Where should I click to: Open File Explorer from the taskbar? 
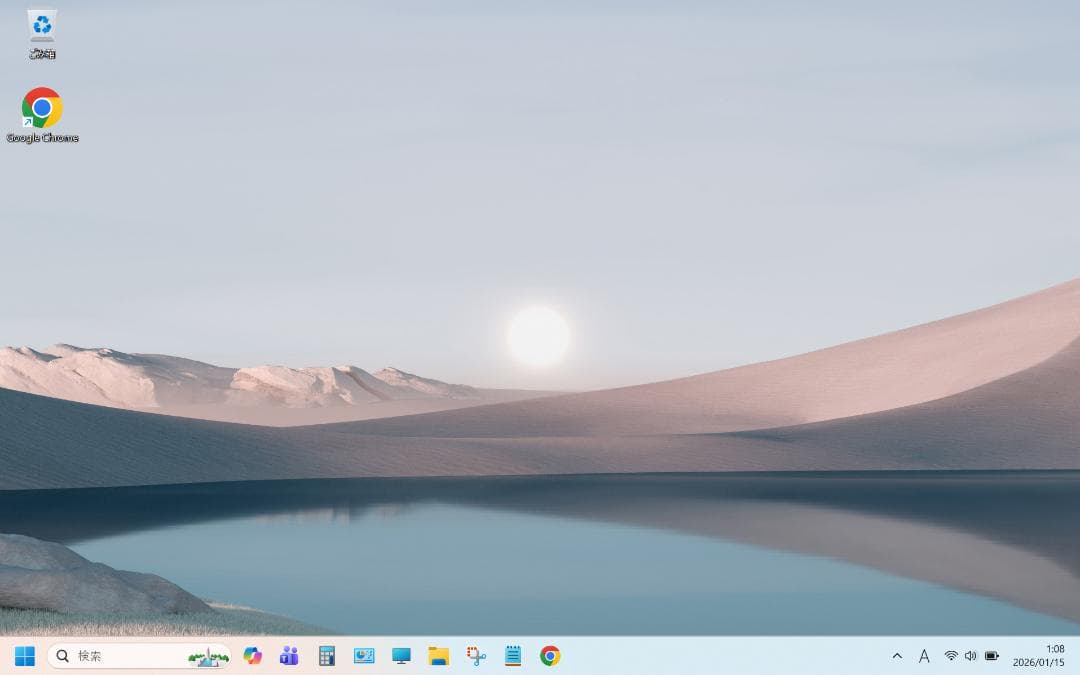[438, 656]
